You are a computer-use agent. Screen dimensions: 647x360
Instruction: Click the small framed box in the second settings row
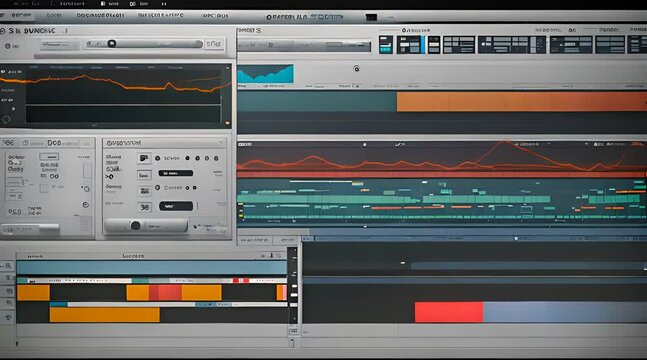point(143,175)
